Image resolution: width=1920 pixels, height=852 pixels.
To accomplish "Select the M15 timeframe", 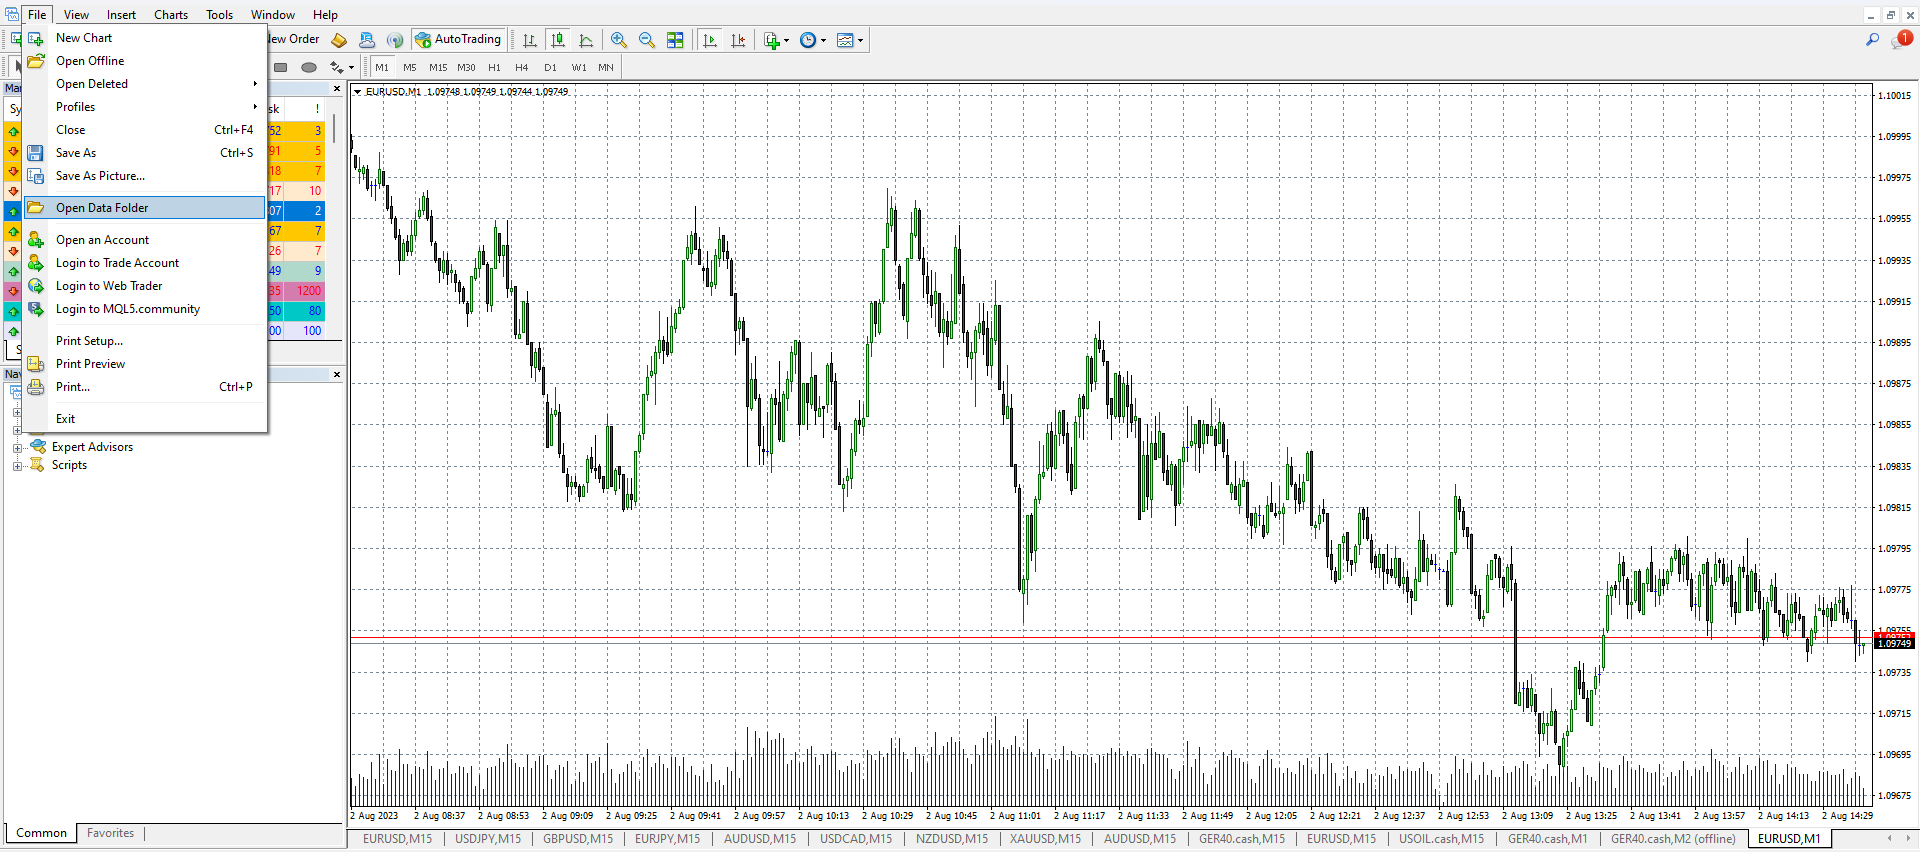I will (438, 67).
